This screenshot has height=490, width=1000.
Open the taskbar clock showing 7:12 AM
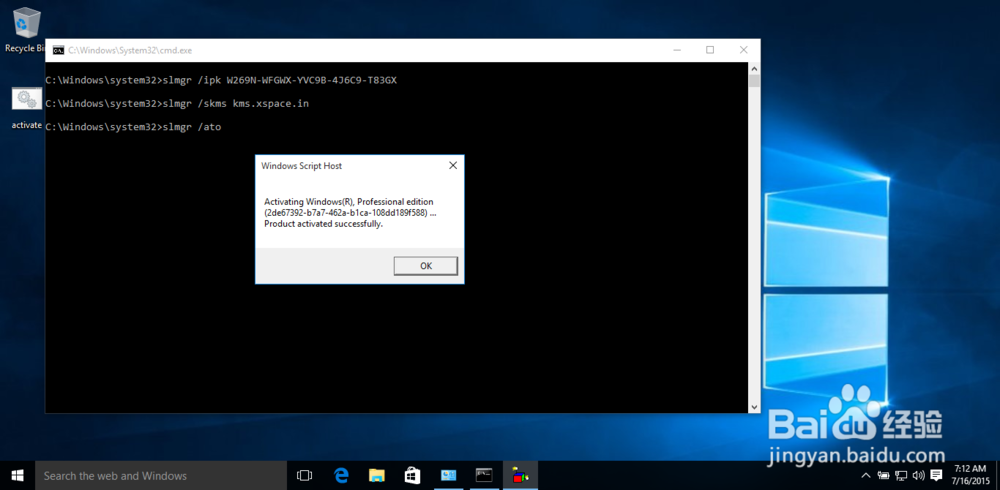click(x=970, y=475)
